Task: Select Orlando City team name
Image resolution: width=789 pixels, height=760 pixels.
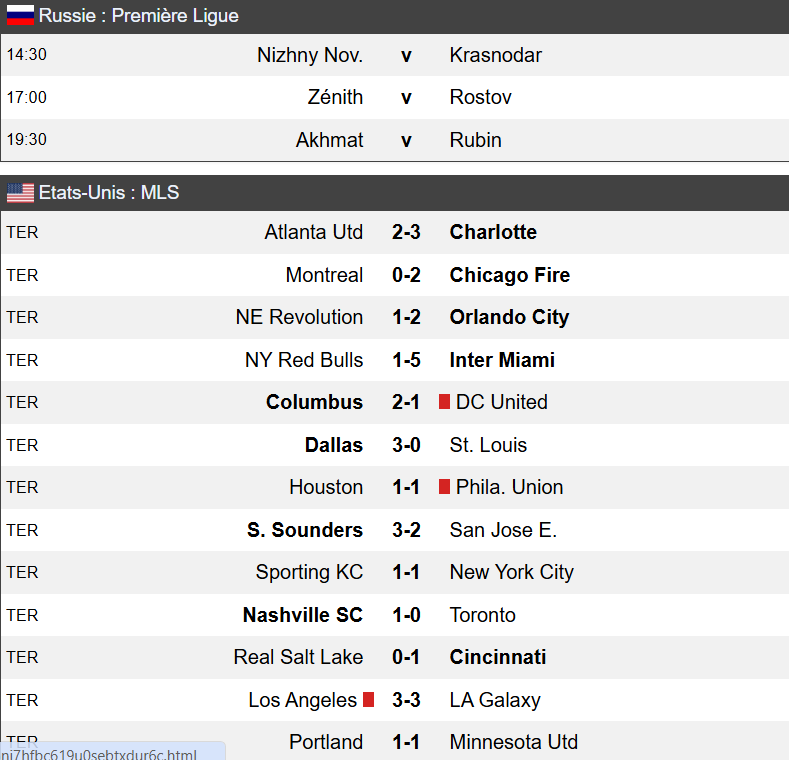Action: point(509,317)
